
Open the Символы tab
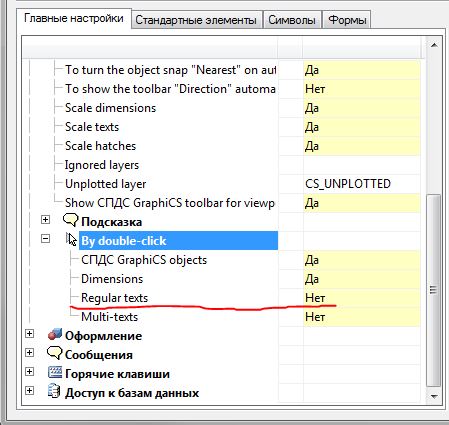coord(292,20)
